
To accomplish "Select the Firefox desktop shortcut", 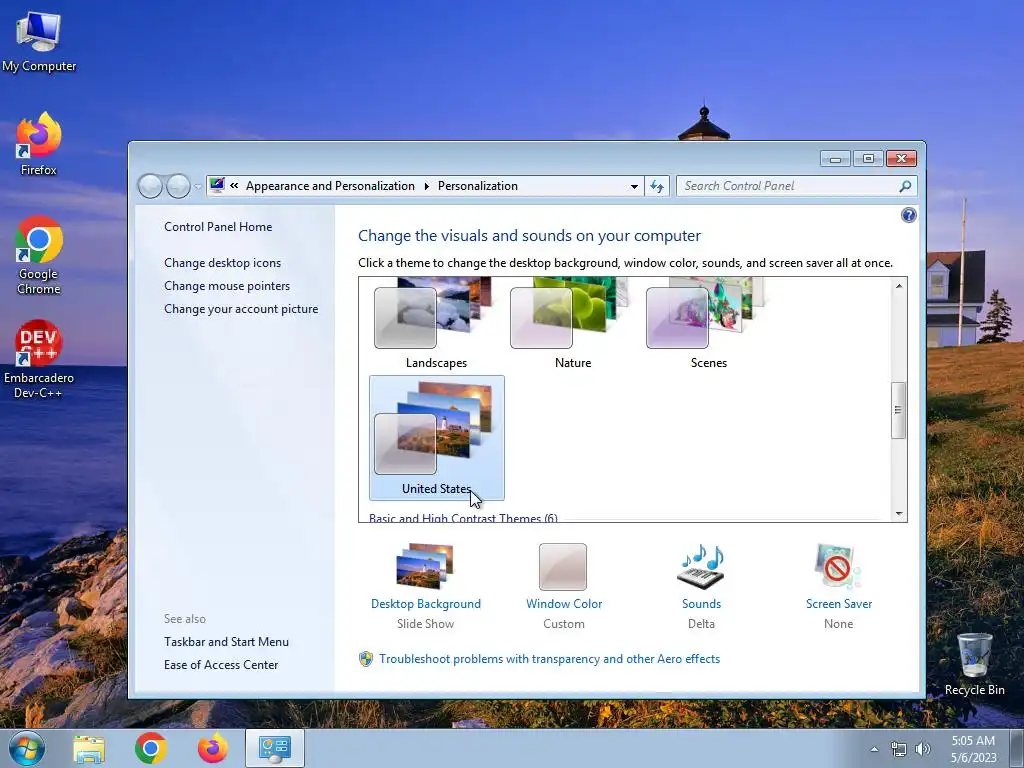I will [39, 144].
